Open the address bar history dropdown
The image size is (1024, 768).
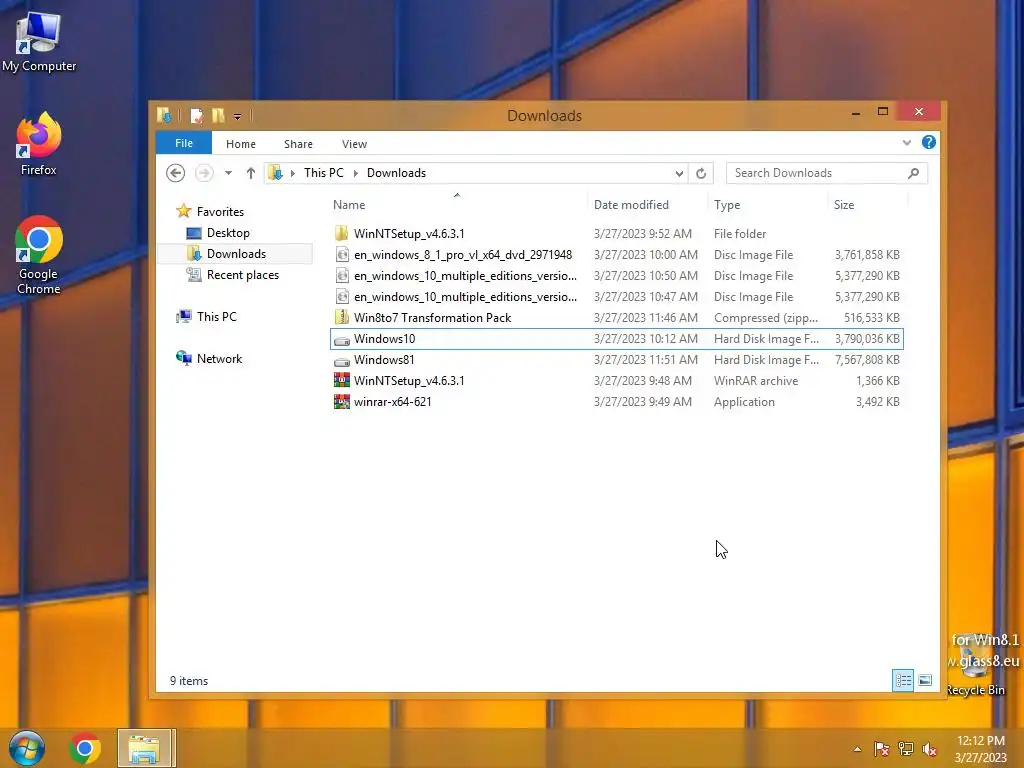point(679,173)
